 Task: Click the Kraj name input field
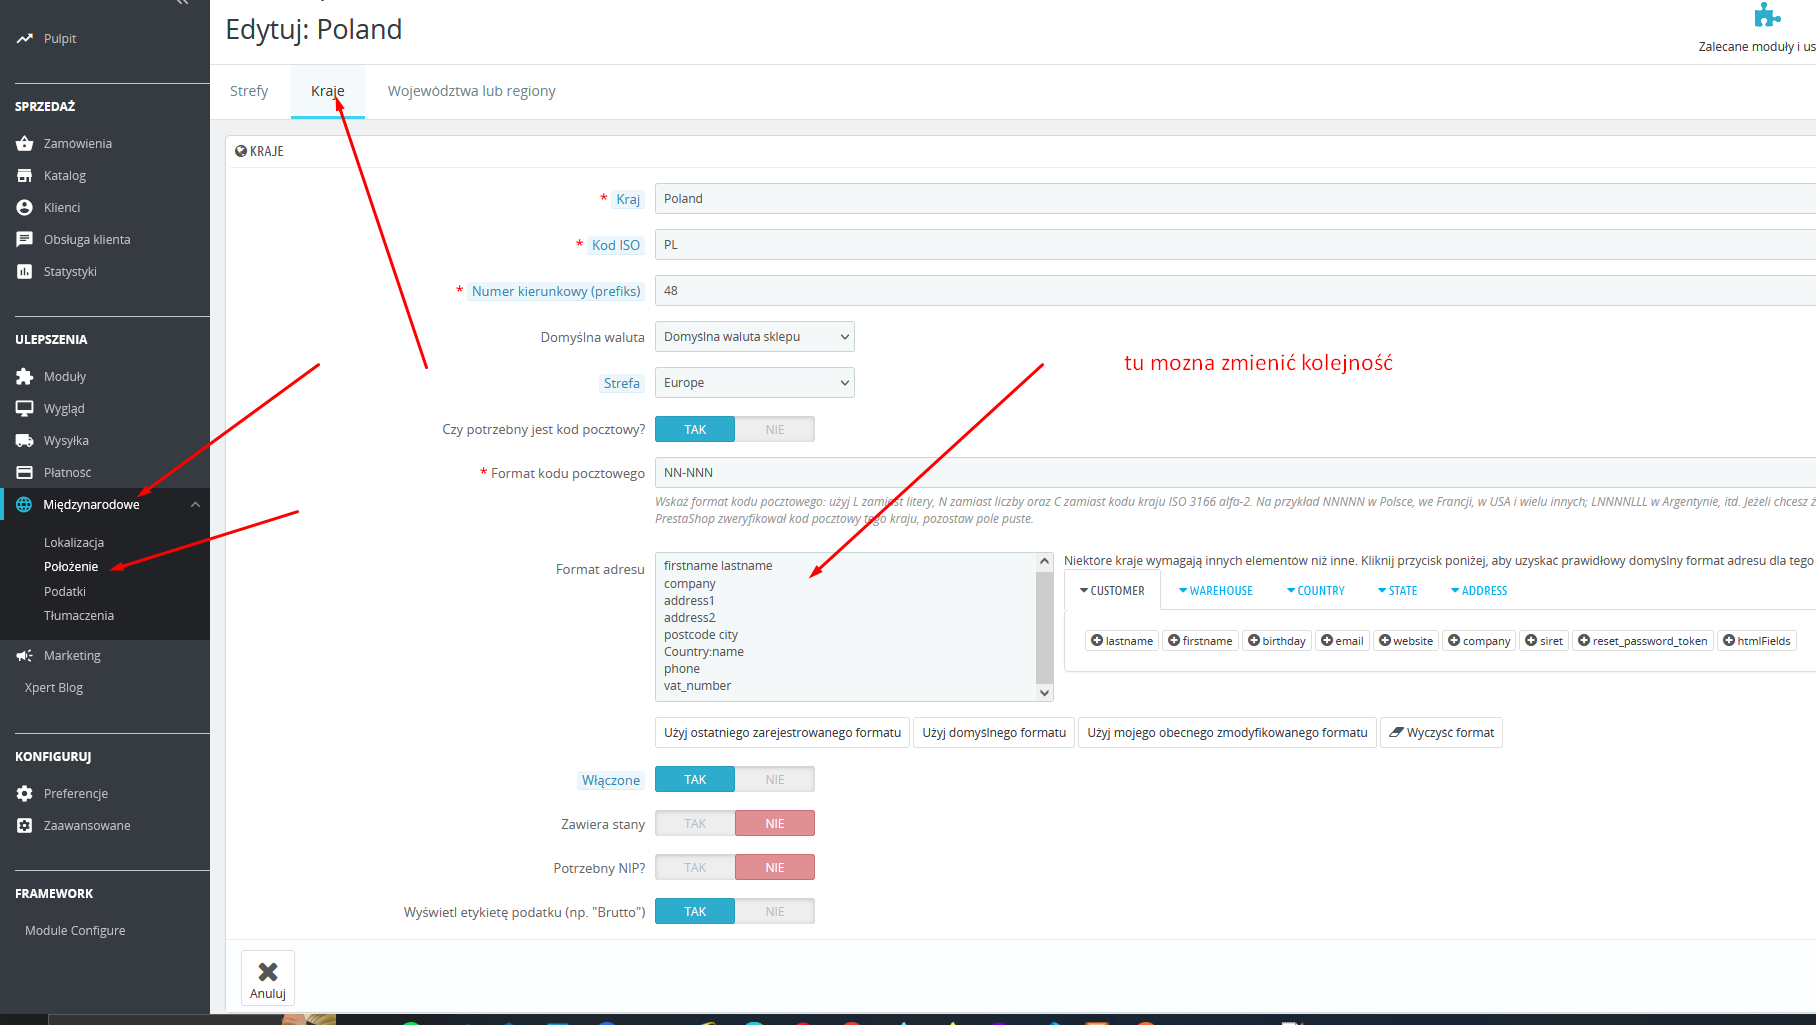(1235, 199)
